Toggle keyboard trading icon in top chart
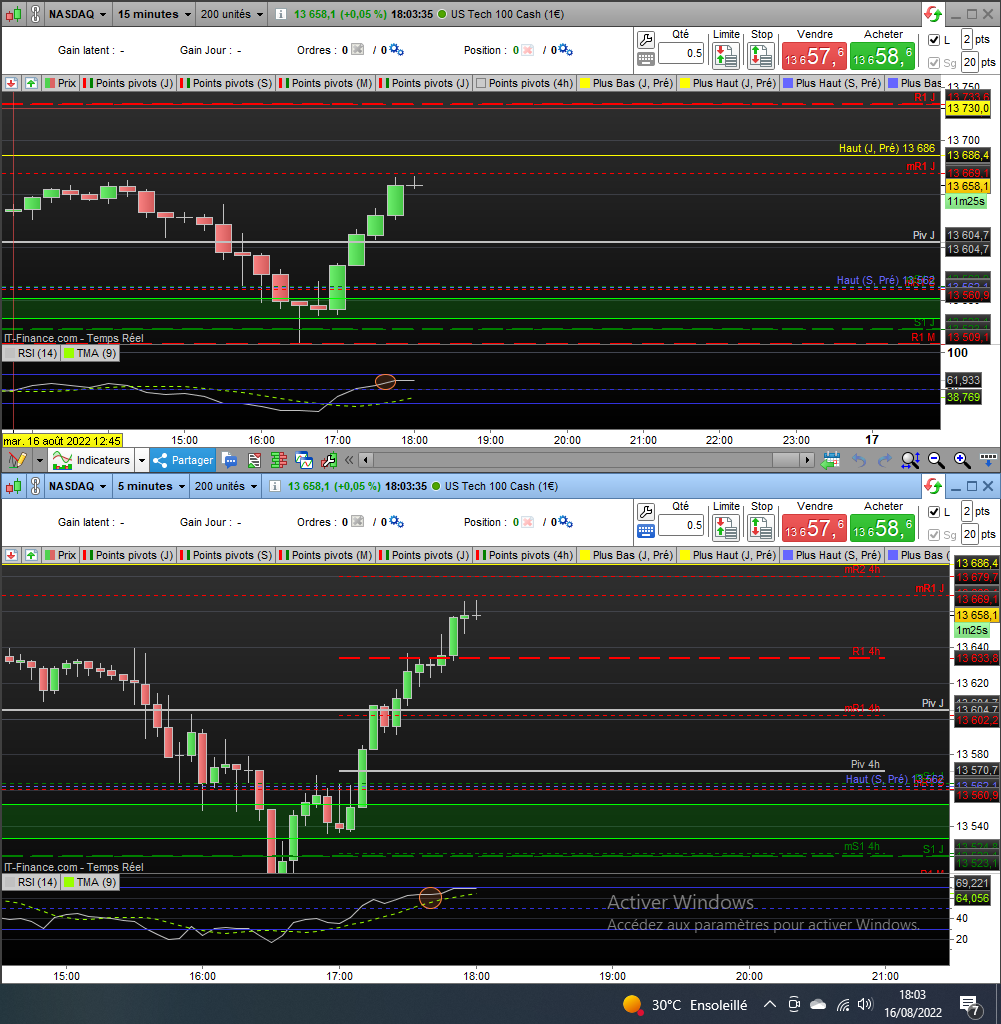The height and width of the screenshot is (1024, 1001). [x=646, y=59]
